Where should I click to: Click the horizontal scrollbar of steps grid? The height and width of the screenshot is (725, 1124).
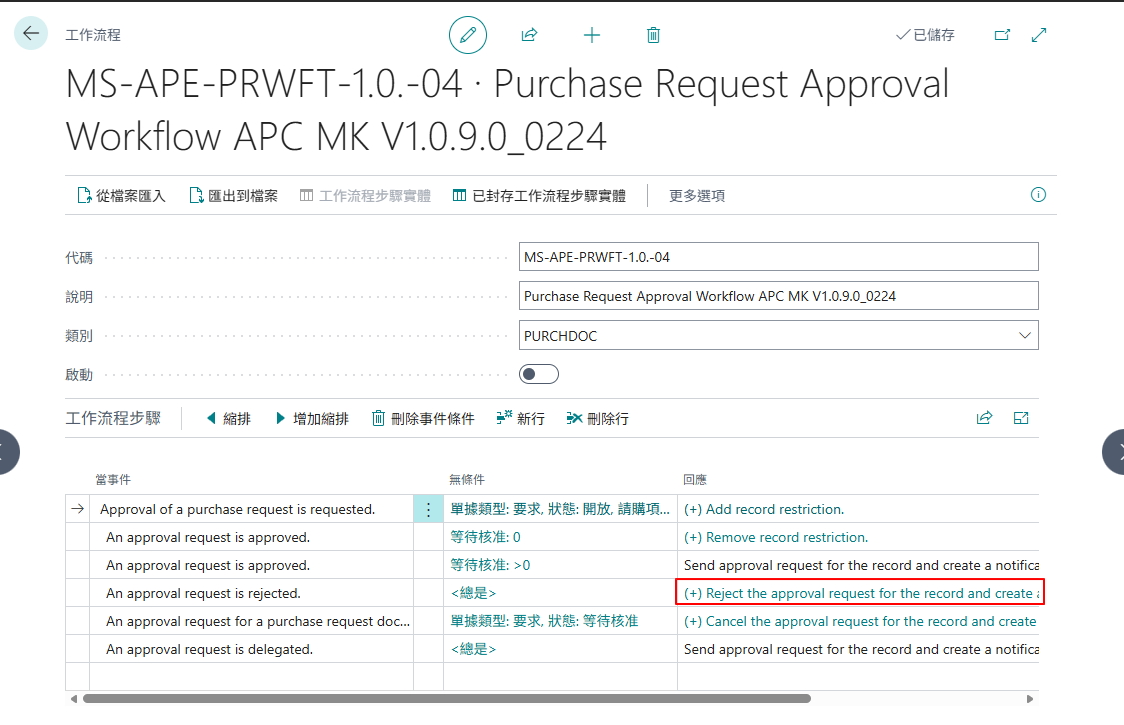pos(447,698)
